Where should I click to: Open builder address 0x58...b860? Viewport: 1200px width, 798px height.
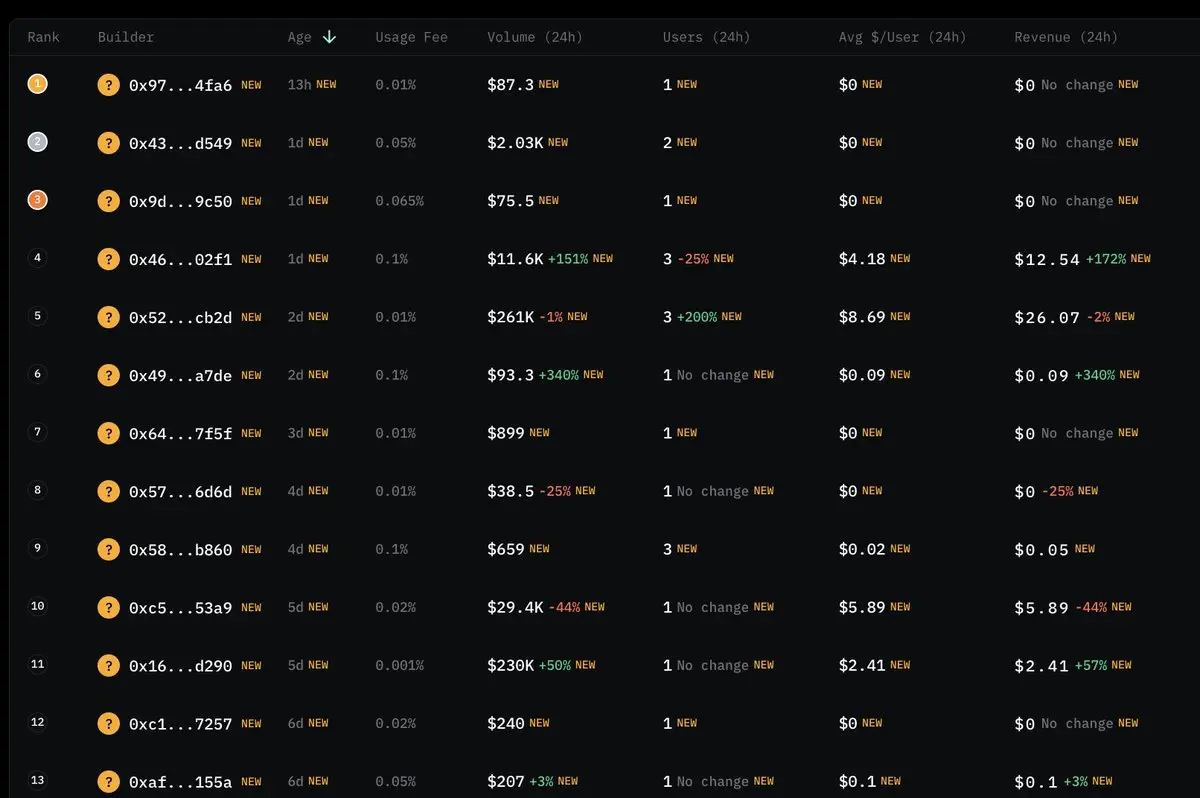pos(180,549)
